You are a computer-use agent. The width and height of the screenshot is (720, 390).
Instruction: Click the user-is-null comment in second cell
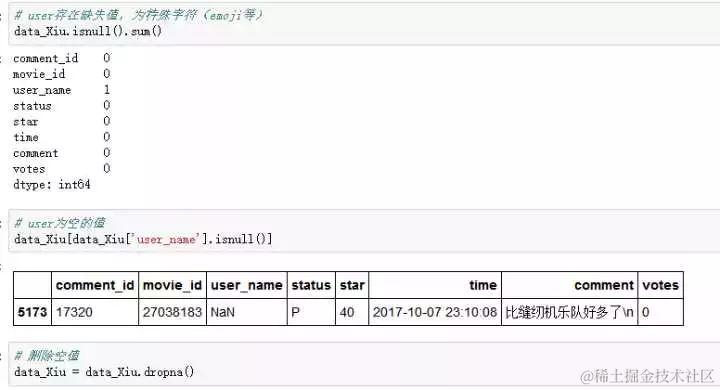click(x=60, y=224)
